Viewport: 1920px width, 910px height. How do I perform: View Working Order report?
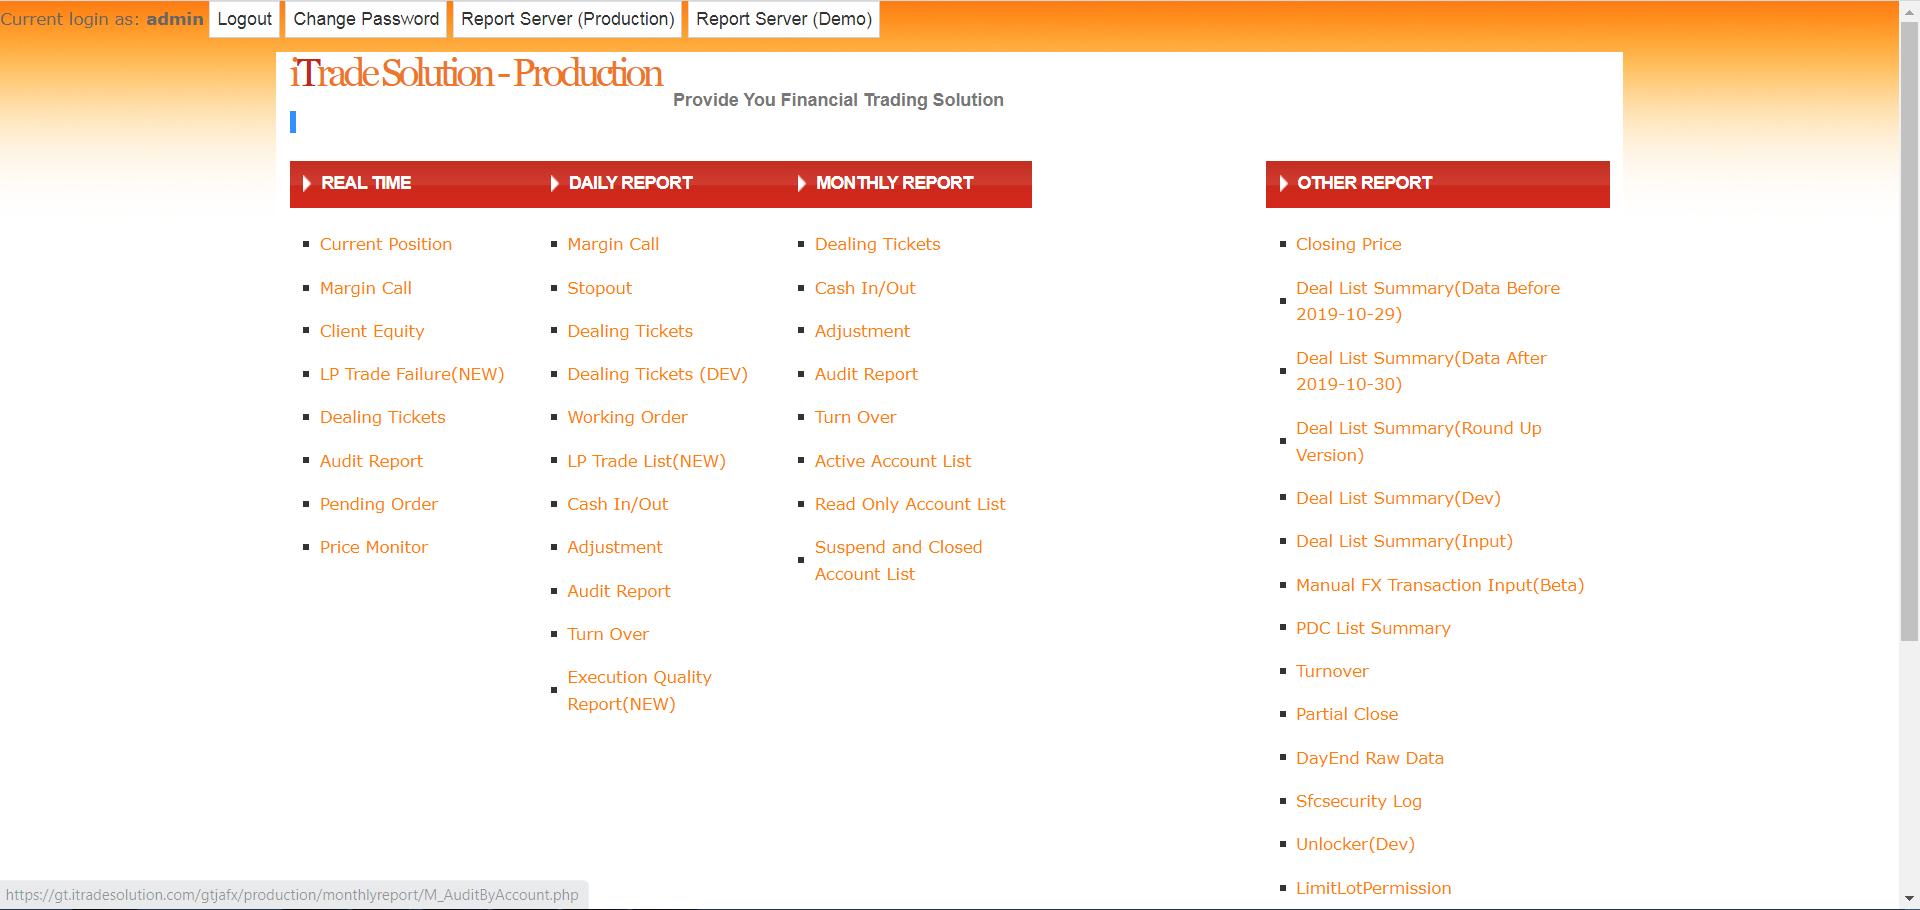coord(627,417)
